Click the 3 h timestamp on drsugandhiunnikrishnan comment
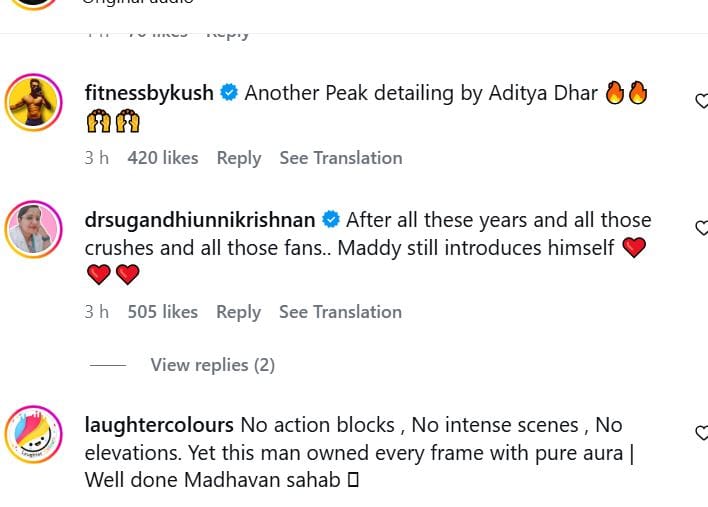Screen dimensions: 708x507 [97, 312]
